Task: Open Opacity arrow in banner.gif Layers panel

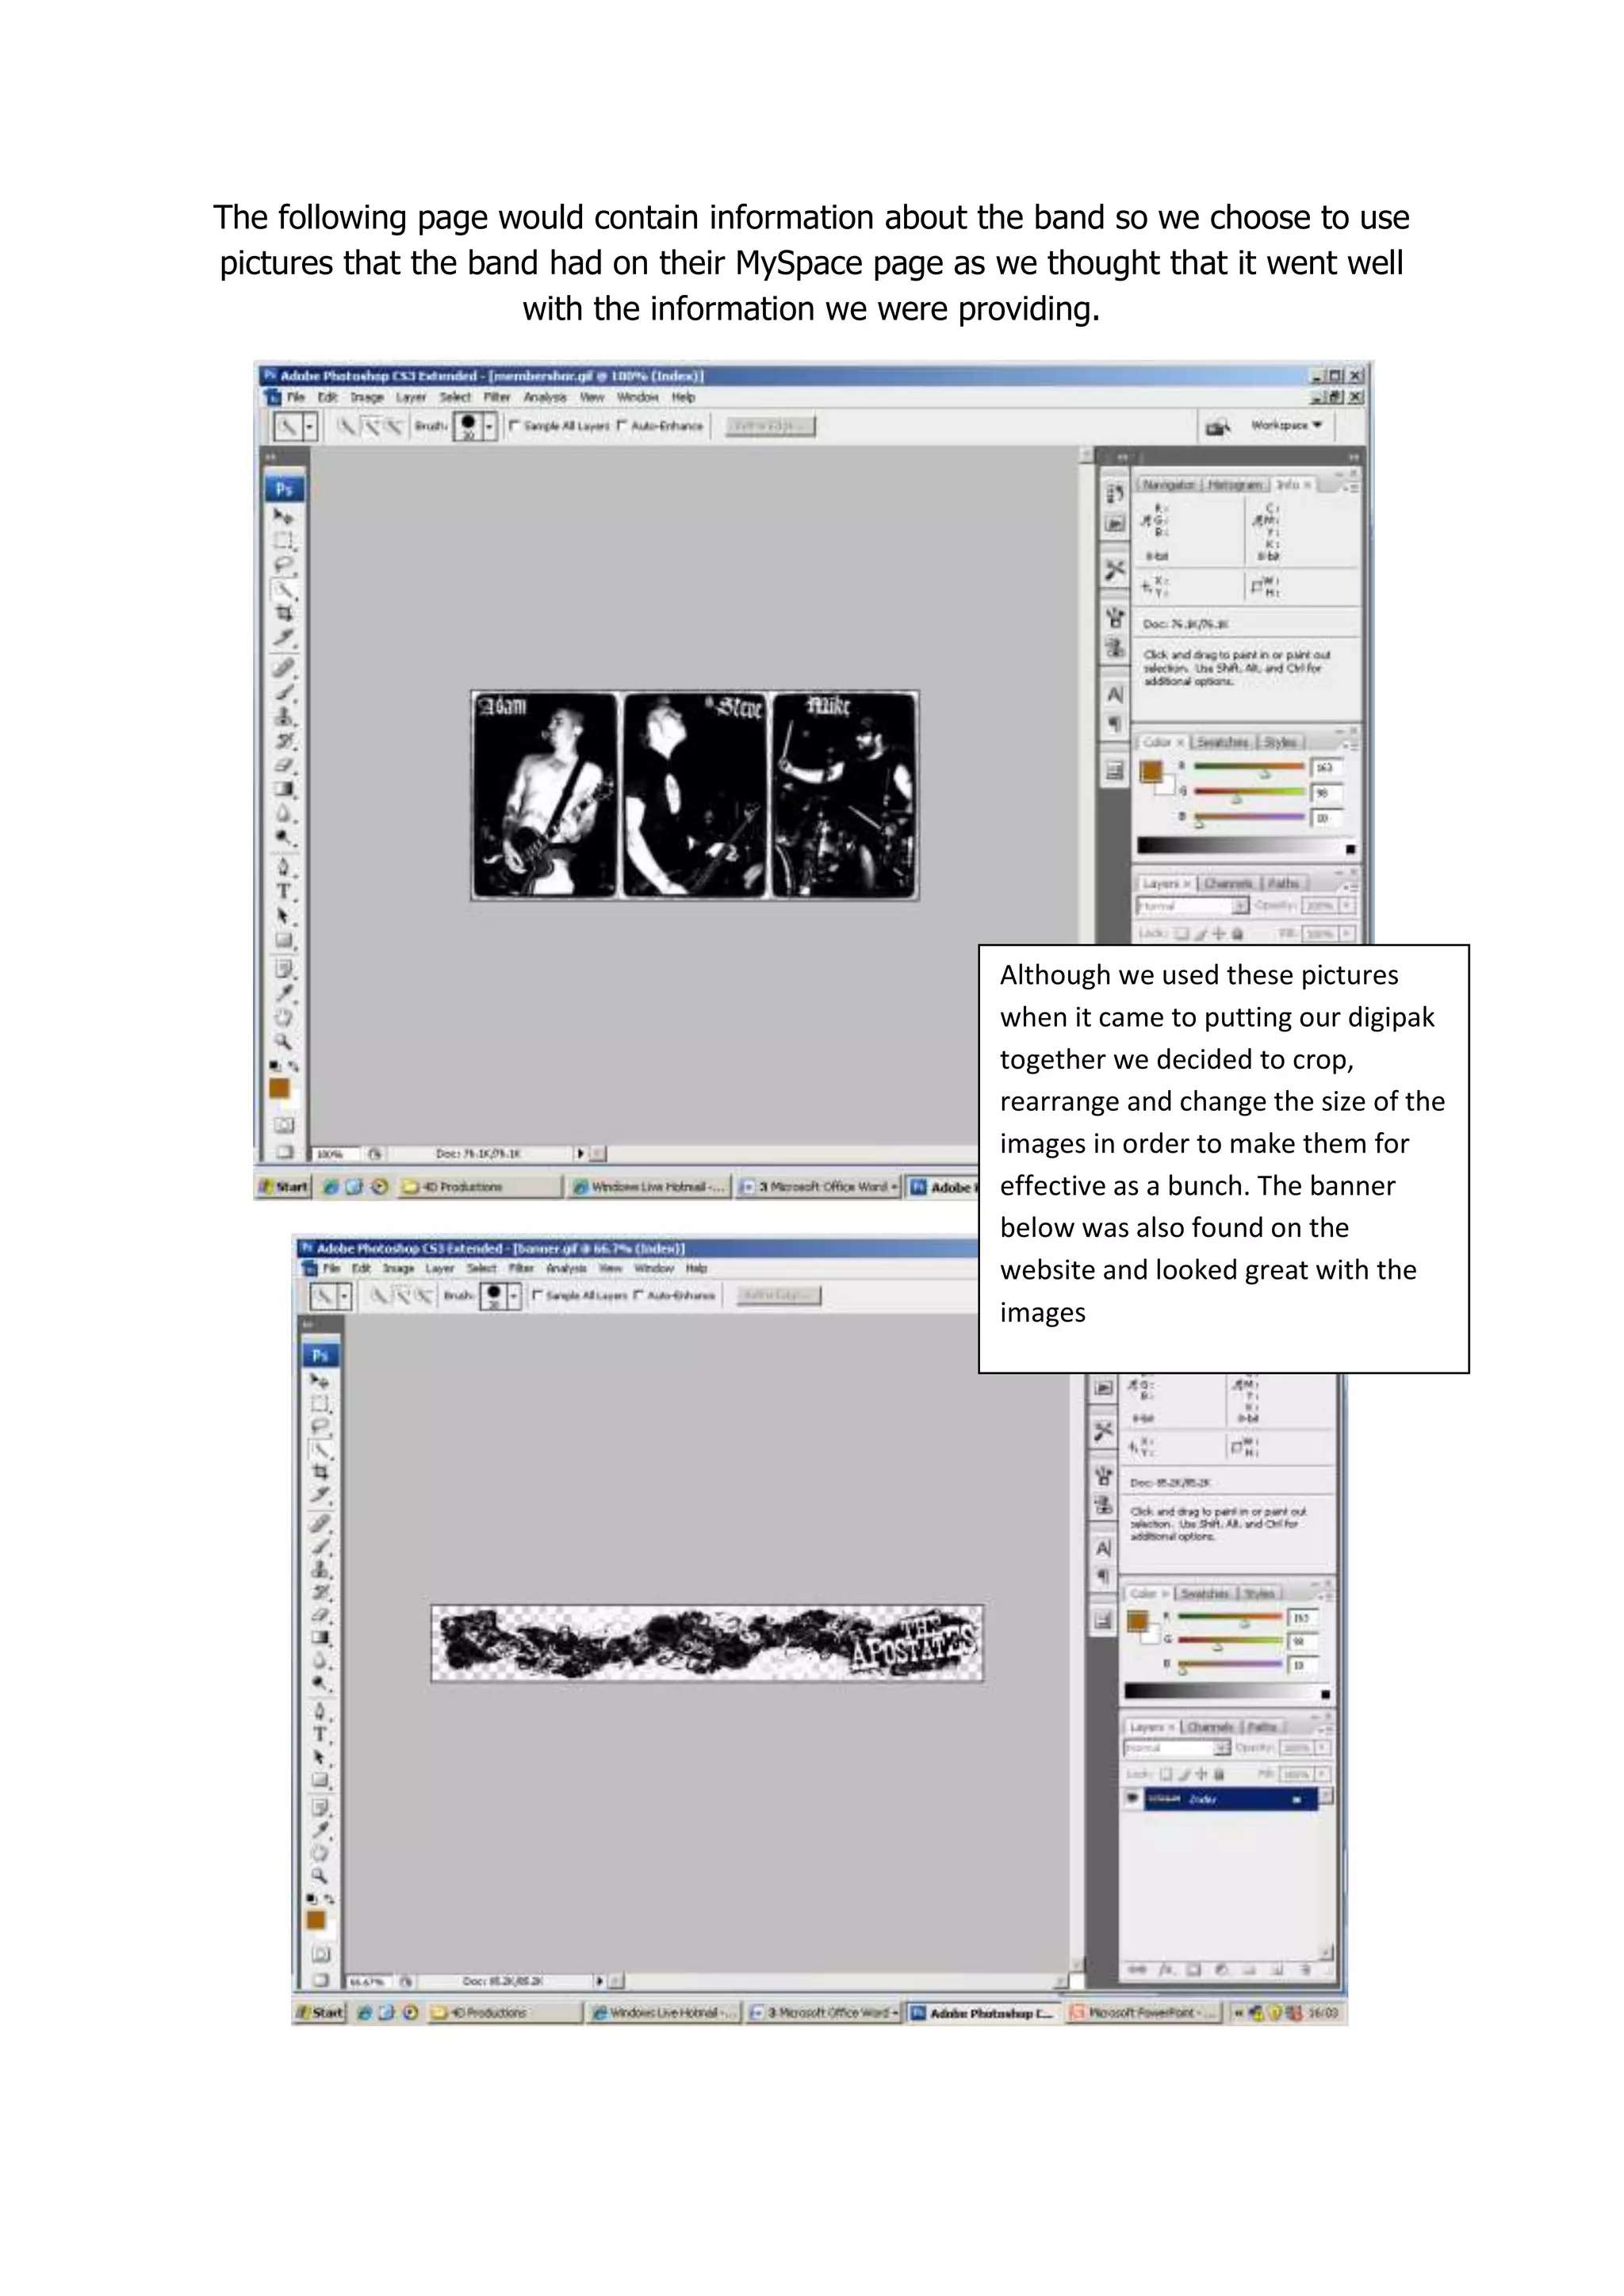Action: pyautogui.click(x=1322, y=1748)
